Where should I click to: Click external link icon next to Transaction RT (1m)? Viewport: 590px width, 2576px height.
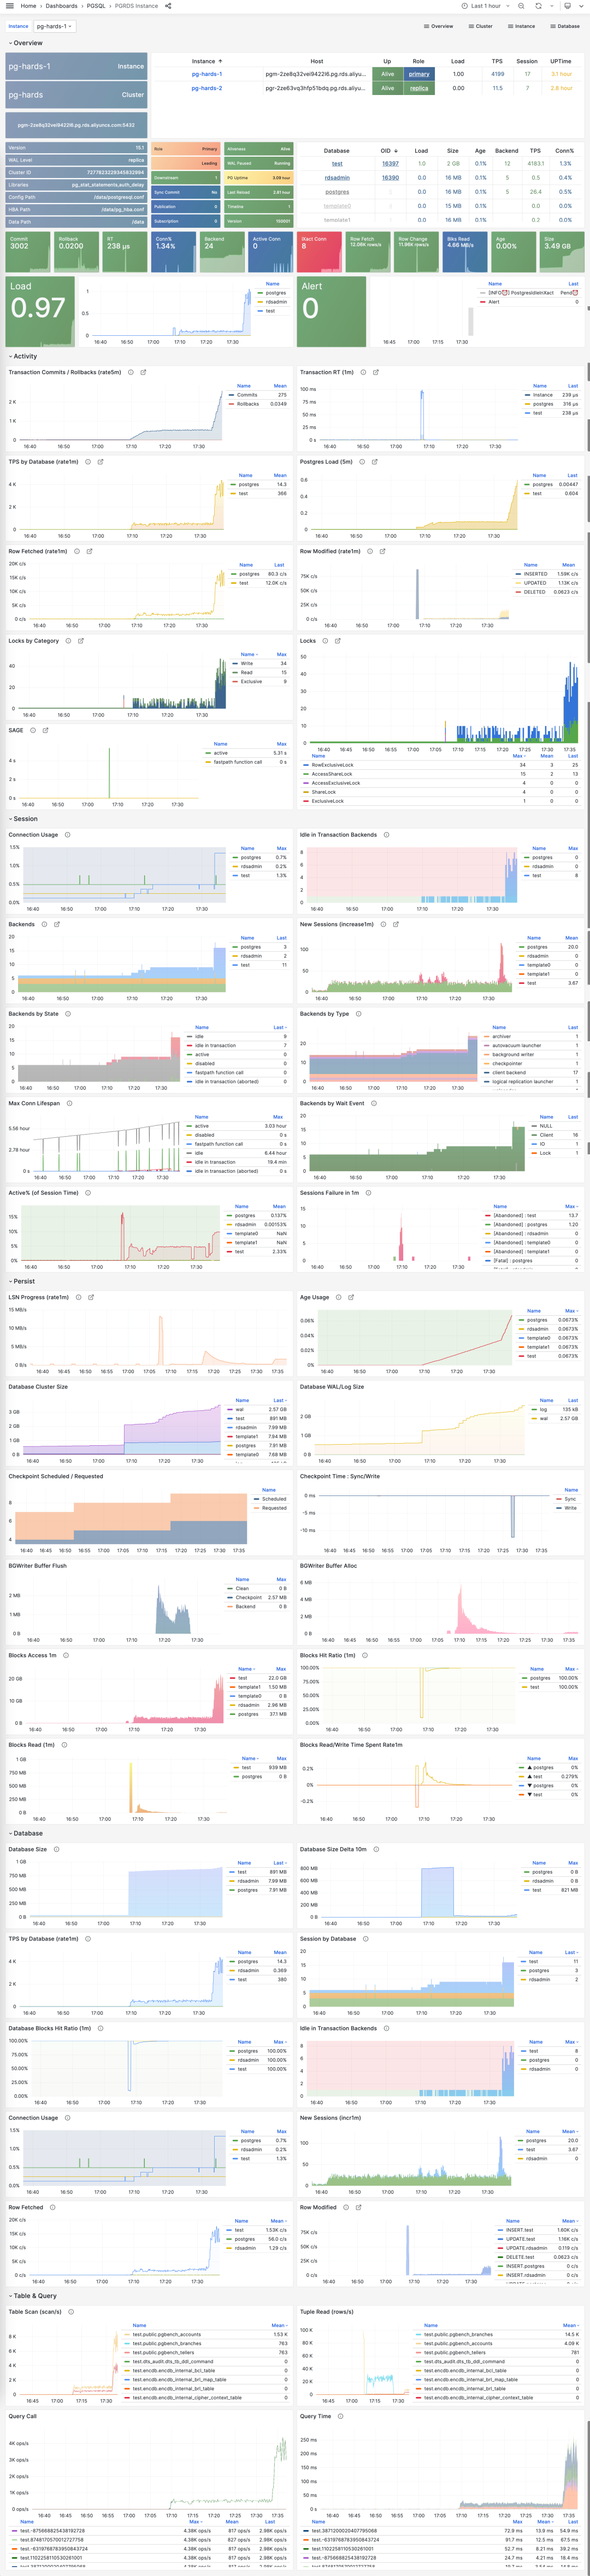[376, 372]
